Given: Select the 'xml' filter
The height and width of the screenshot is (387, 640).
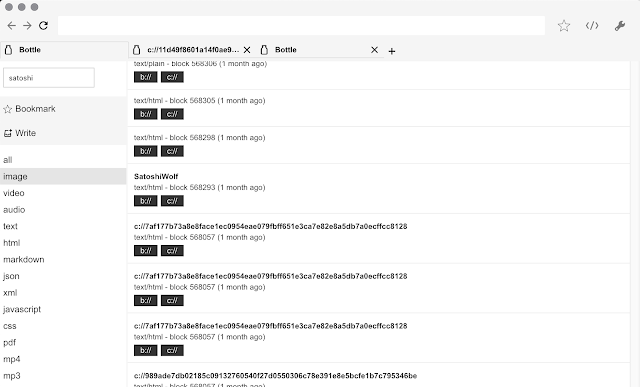Looking at the screenshot, I should pyautogui.click(x=63, y=293).
